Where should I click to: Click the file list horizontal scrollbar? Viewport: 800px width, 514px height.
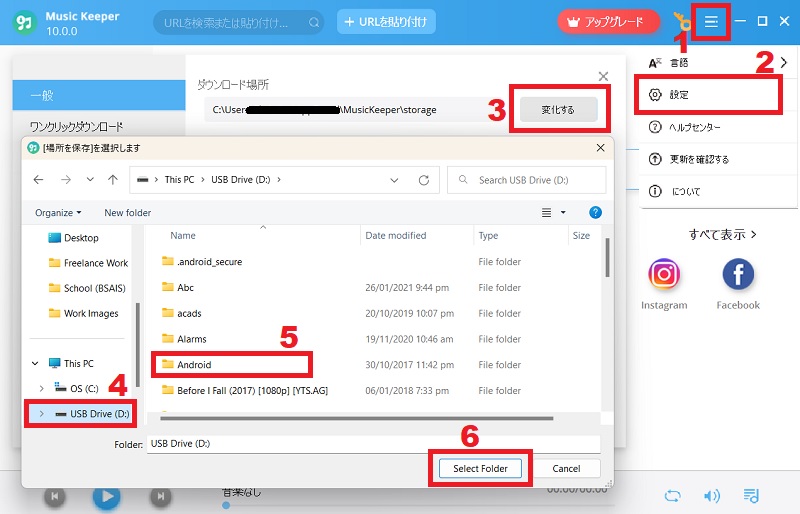click(357, 419)
